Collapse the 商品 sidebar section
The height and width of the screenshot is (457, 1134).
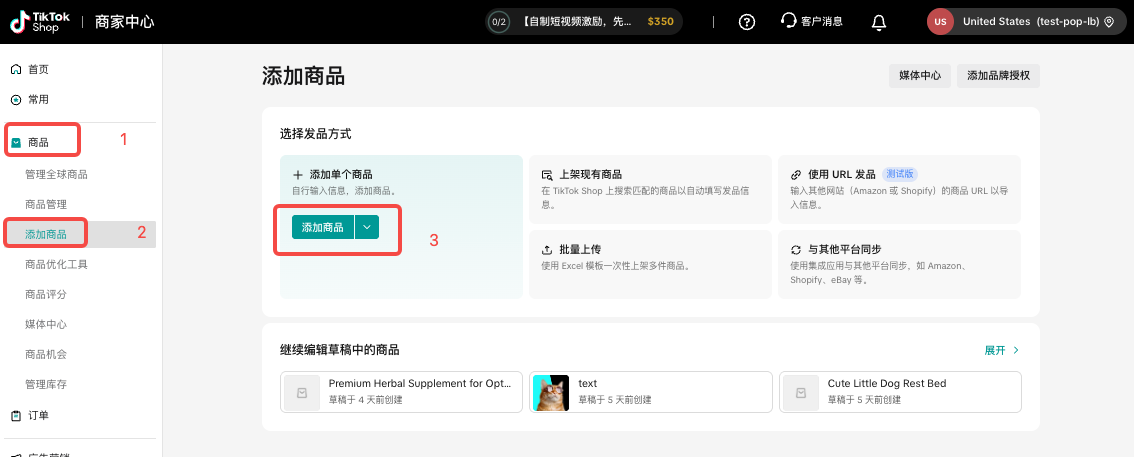tap(38, 143)
